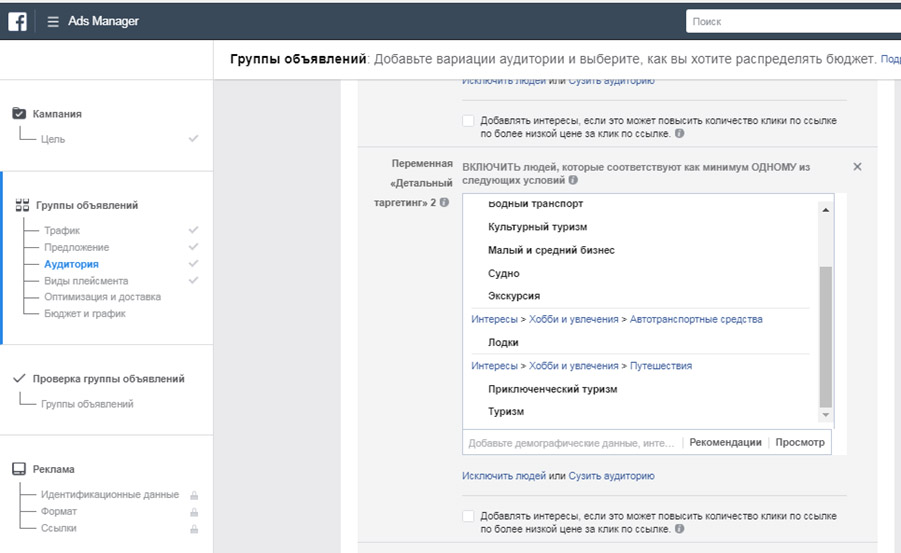Viewport: 901px width, 553px height.
Task: Go to the Ссылки step
Action: click(59, 528)
